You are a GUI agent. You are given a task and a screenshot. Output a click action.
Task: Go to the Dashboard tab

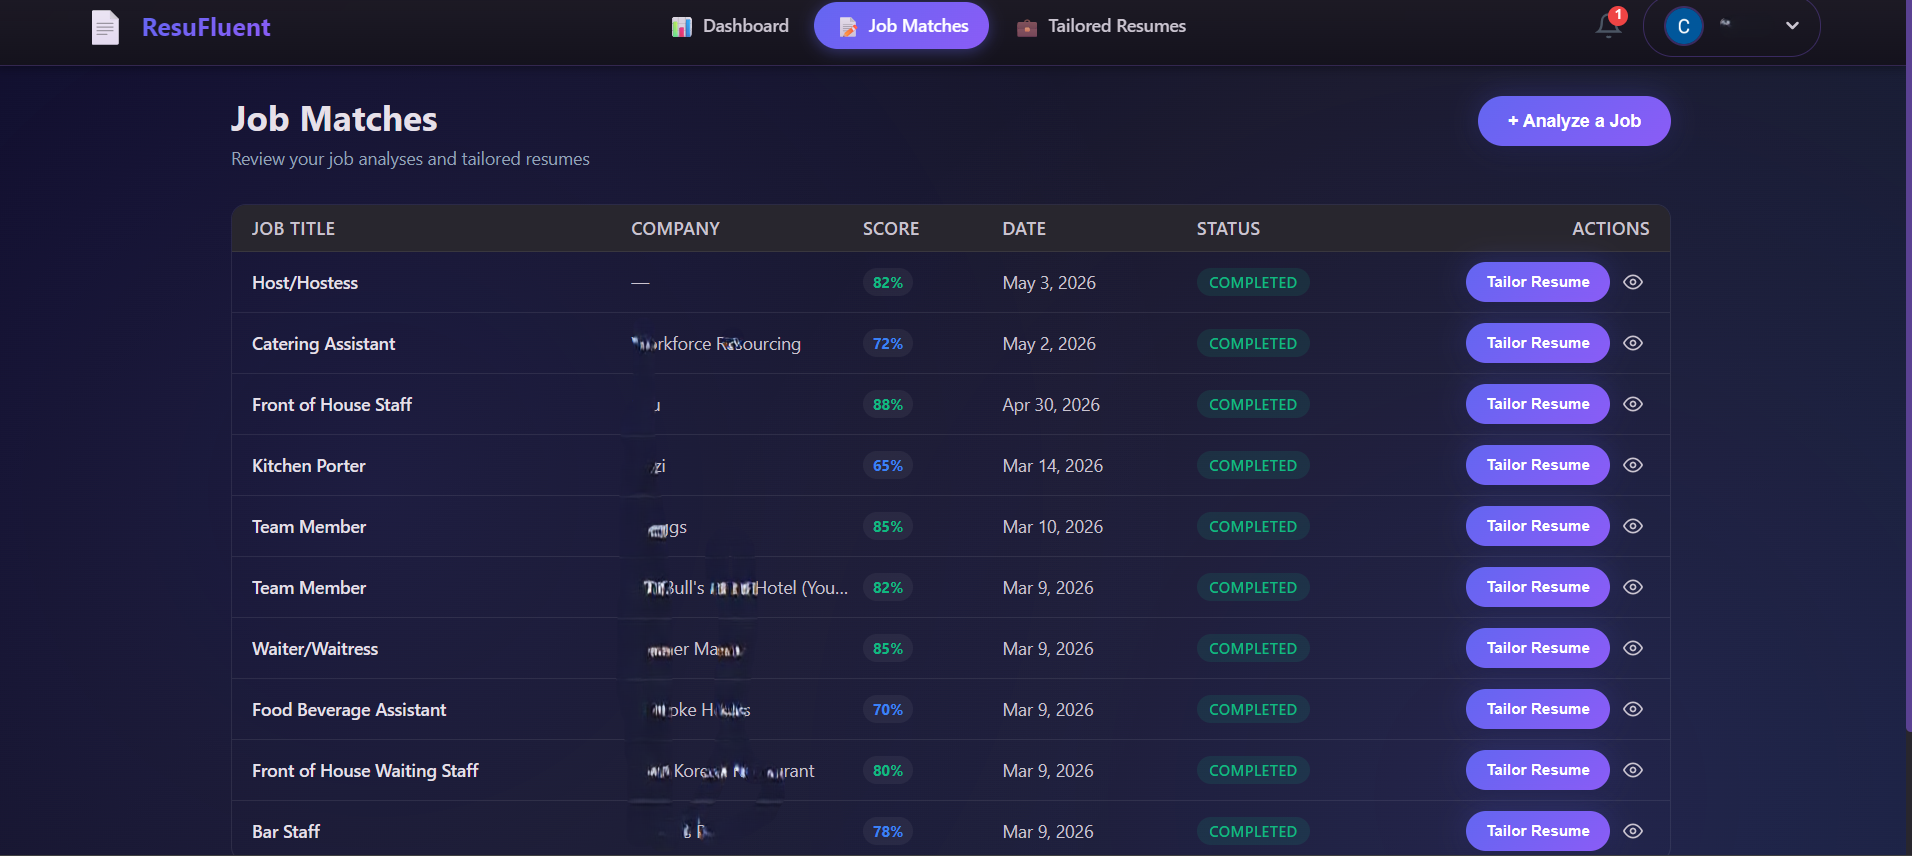click(730, 26)
